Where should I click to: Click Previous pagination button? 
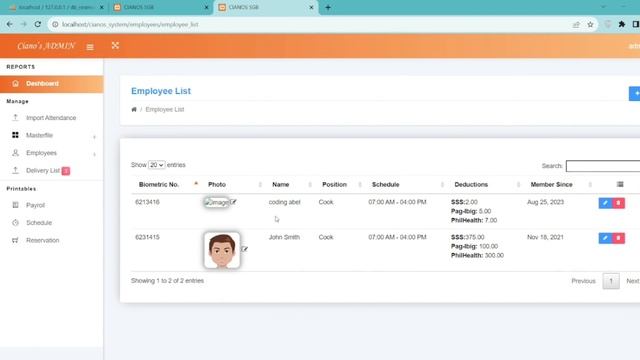[583, 281]
